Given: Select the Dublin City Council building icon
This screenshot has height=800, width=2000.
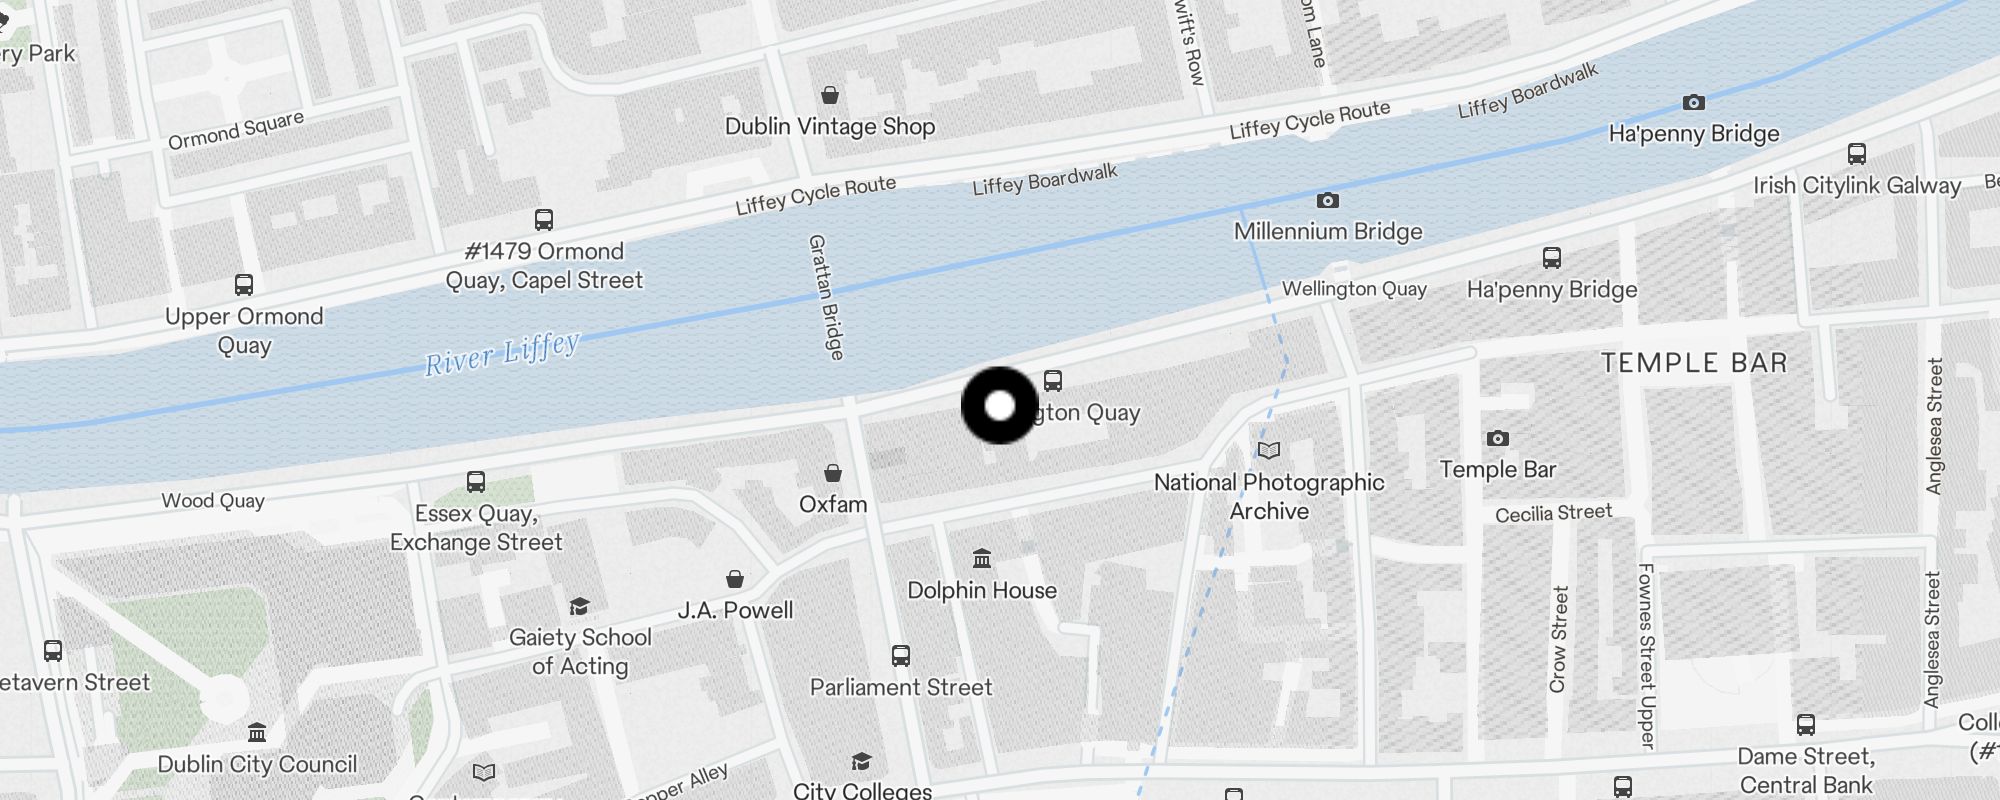Looking at the screenshot, I should pos(257,732).
